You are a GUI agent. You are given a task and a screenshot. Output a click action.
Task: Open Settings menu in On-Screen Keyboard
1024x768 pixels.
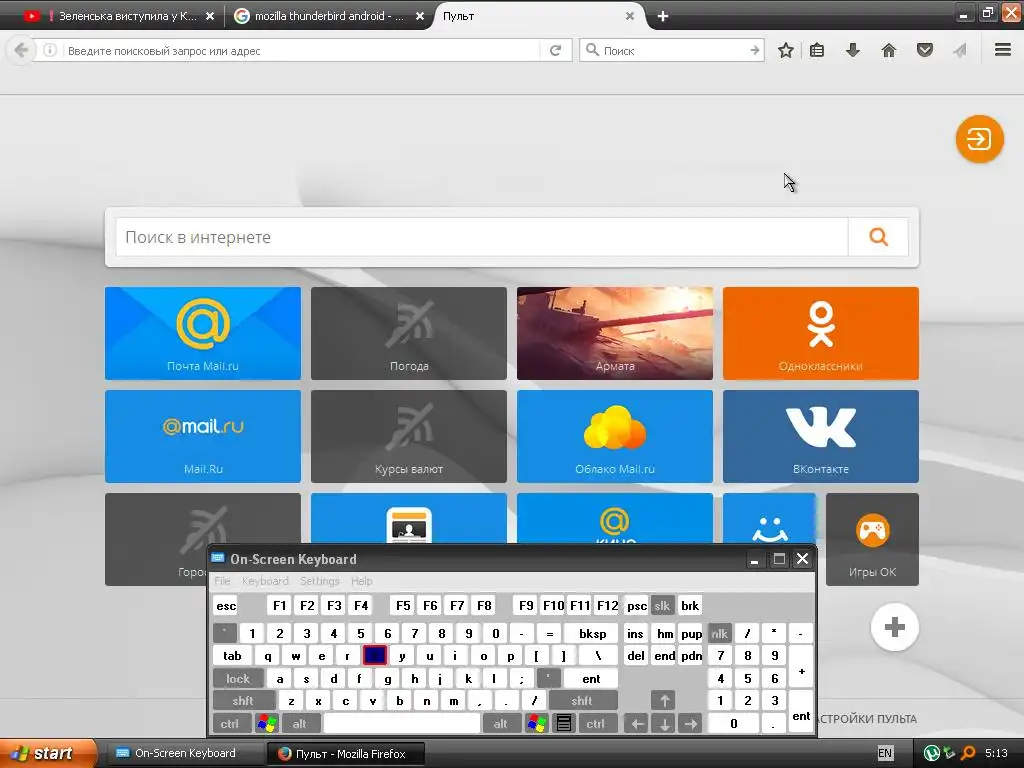tap(319, 581)
